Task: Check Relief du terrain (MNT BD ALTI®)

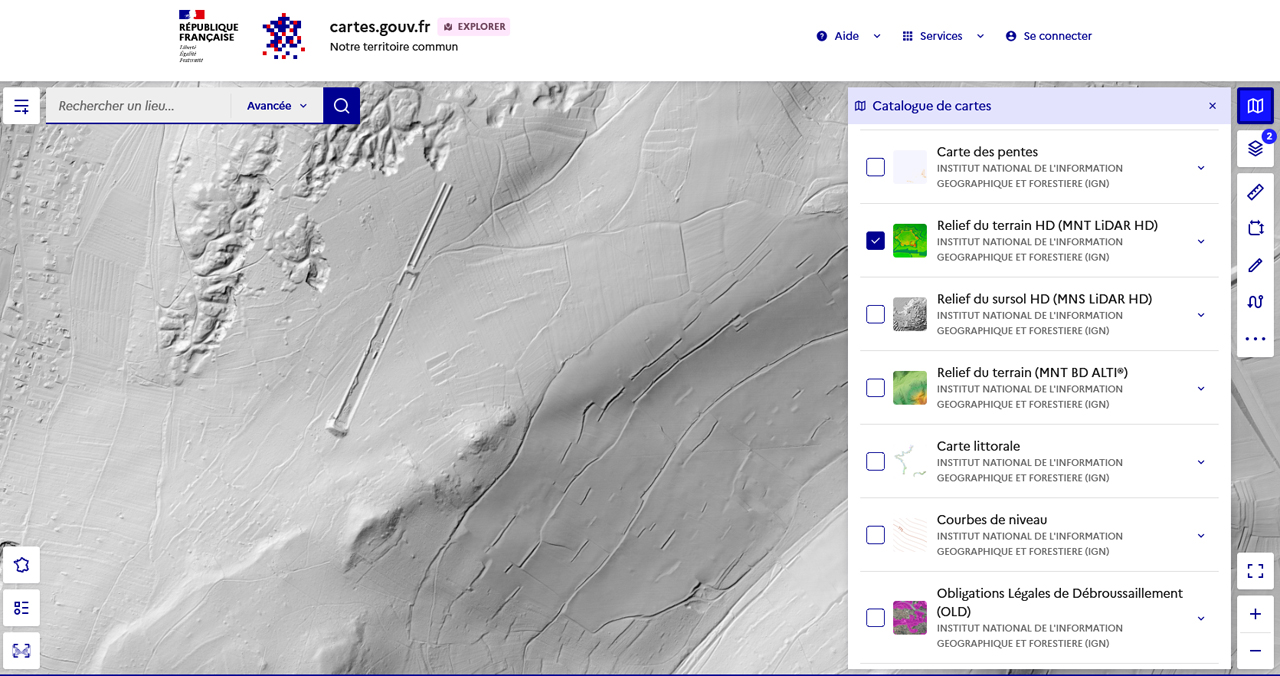Action: coord(875,388)
